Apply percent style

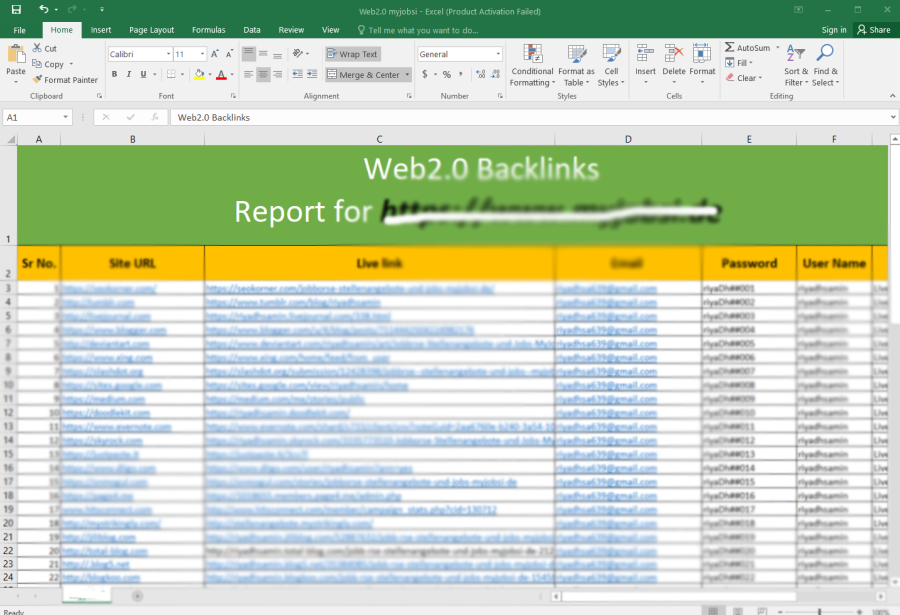point(447,74)
